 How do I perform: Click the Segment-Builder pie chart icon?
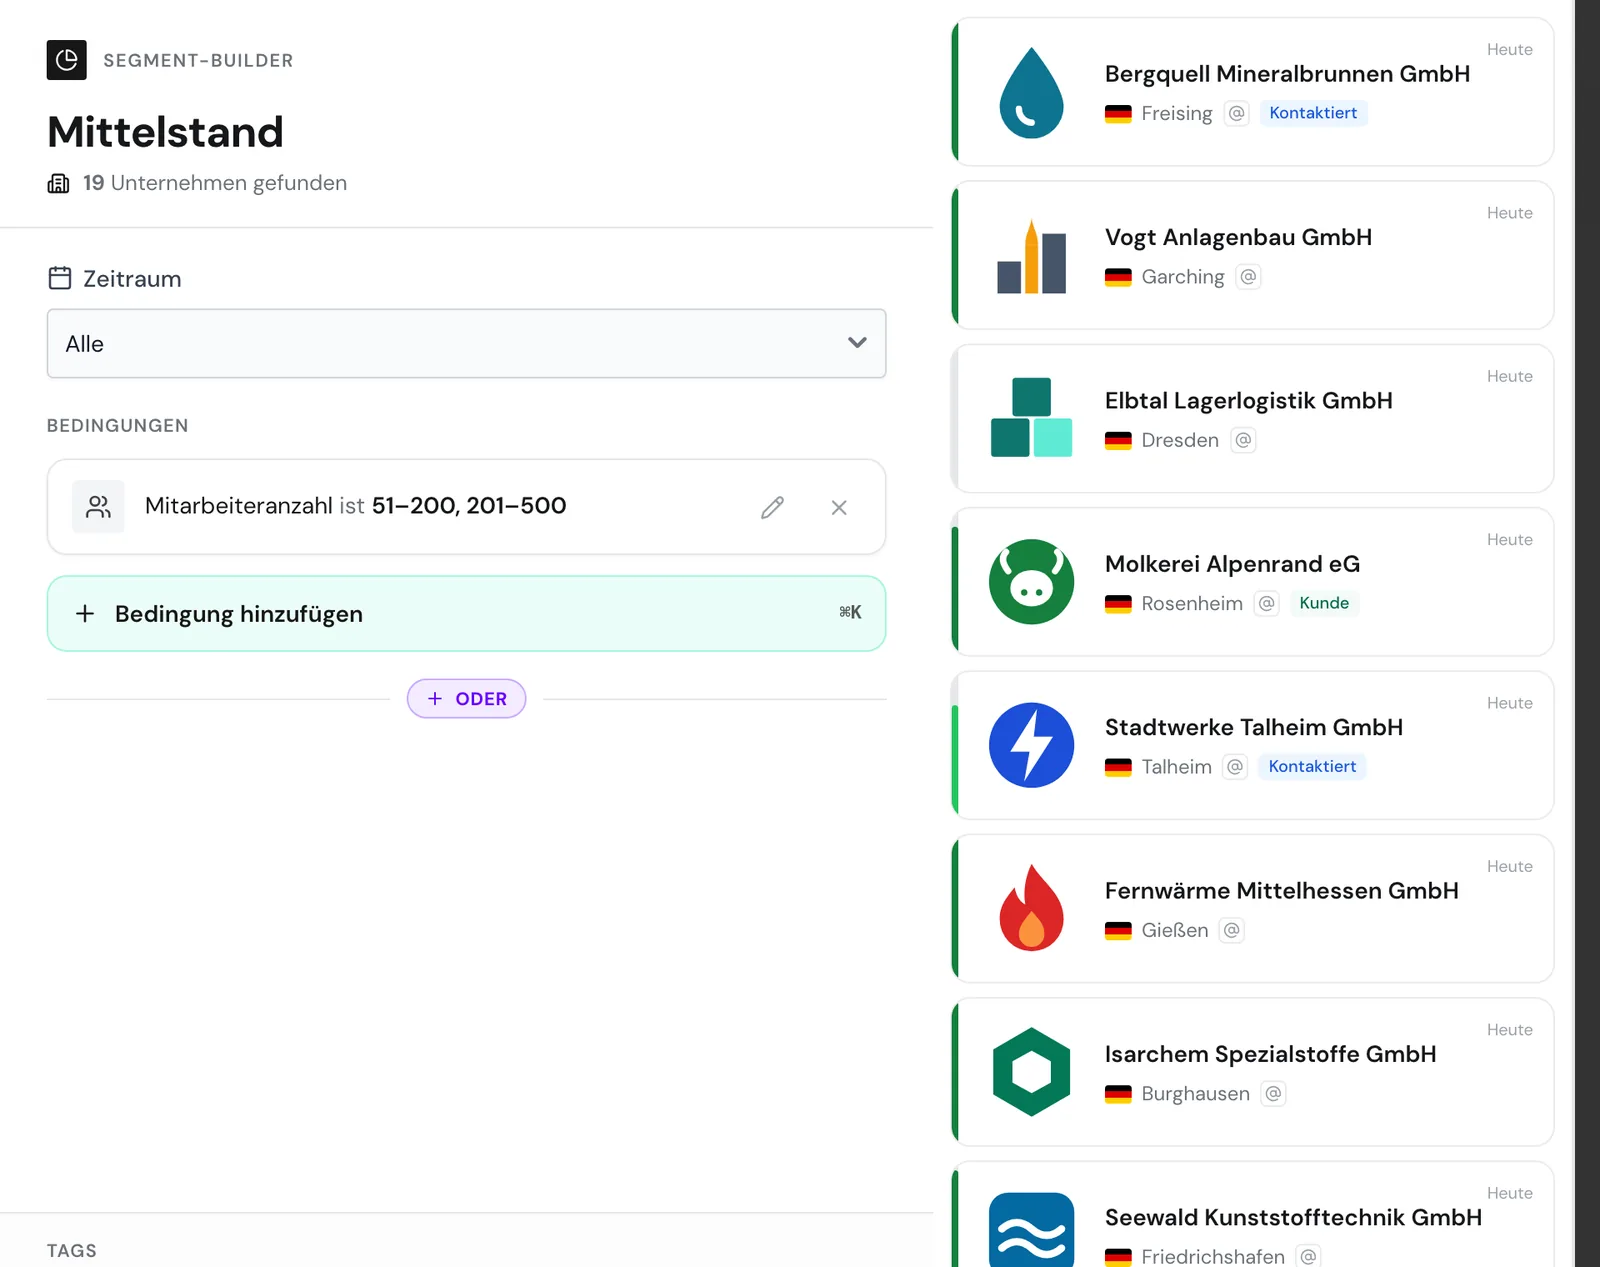[66, 60]
